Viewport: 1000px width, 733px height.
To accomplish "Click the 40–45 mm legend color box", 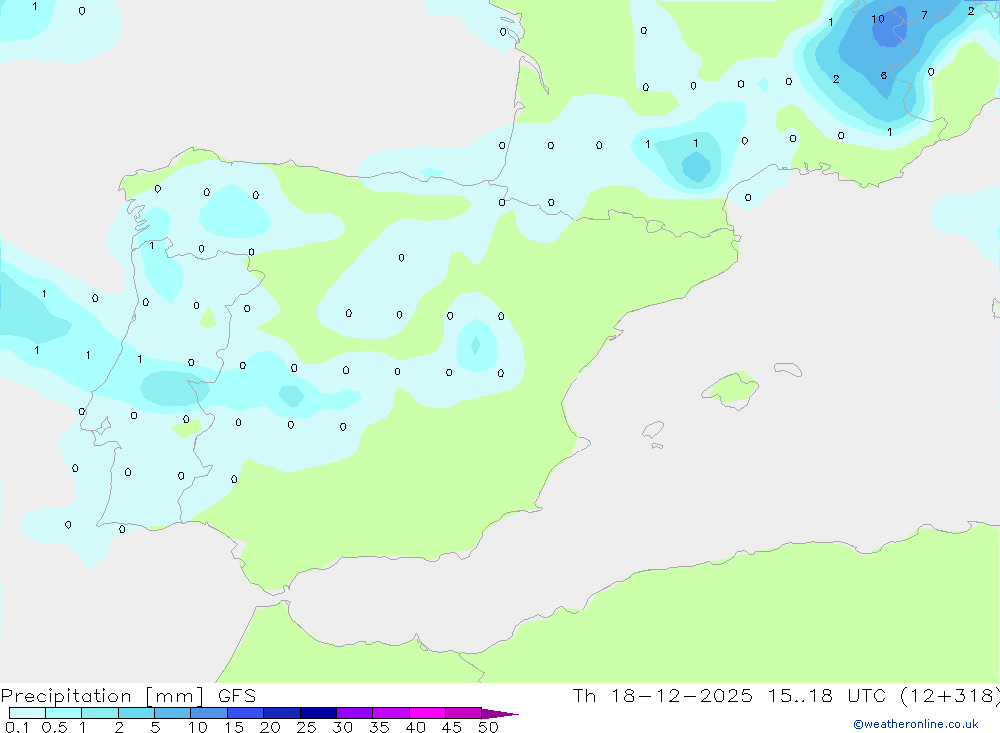I will [x=427, y=713].
